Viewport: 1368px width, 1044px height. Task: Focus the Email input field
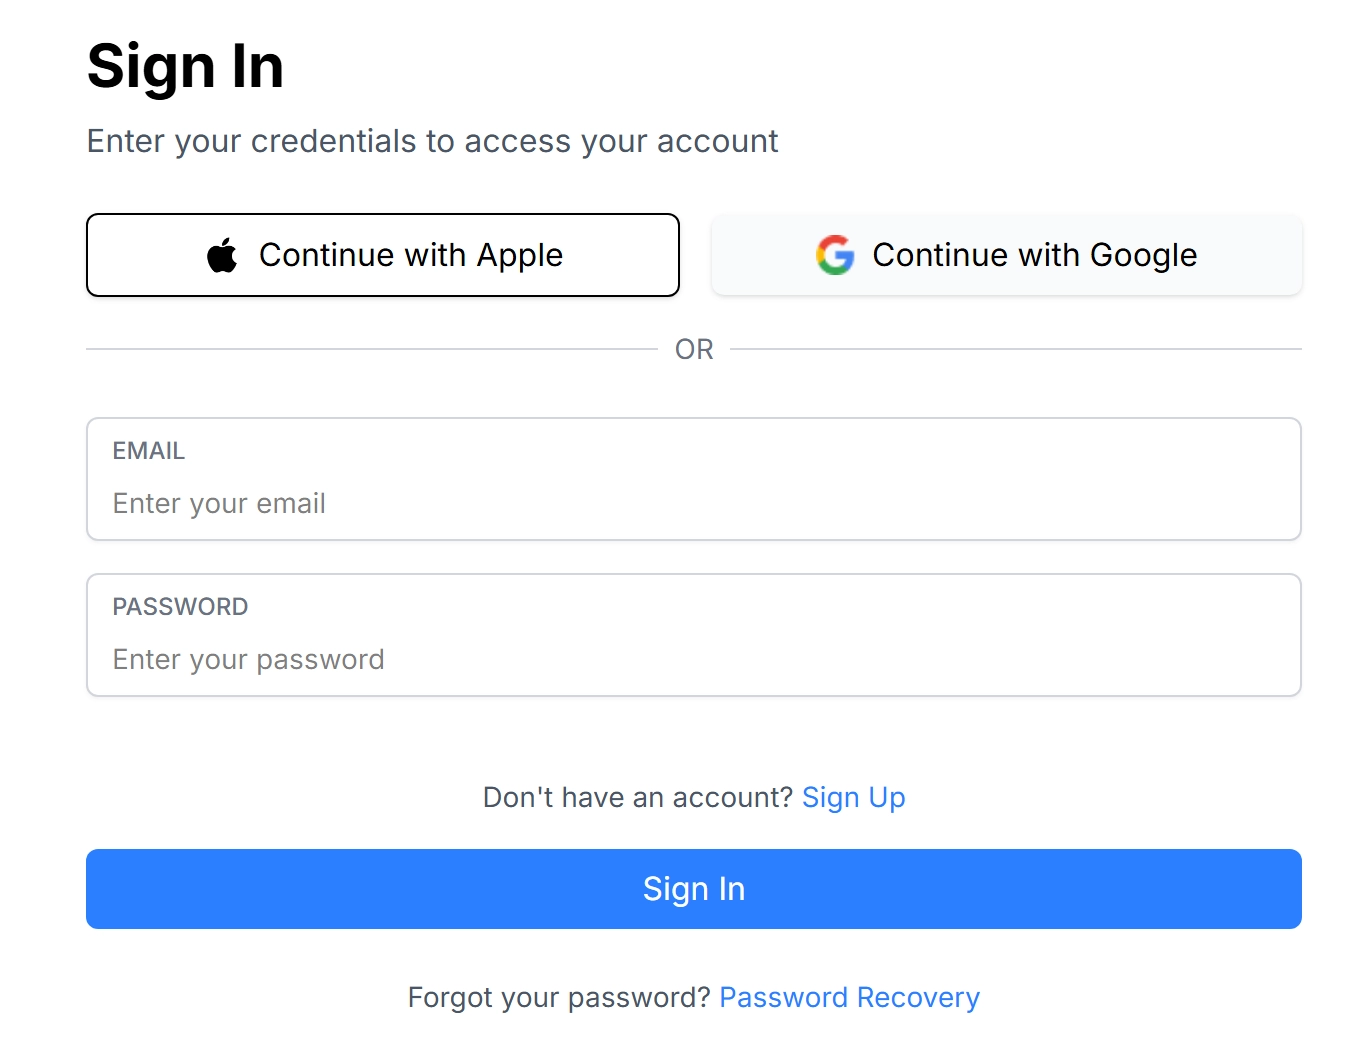(693, 503)
